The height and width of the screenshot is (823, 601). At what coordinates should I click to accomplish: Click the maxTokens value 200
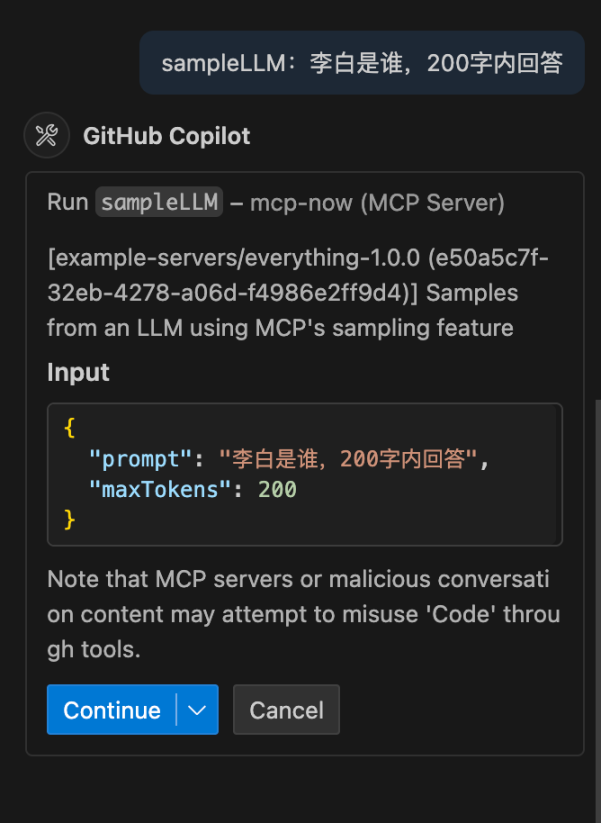277,489
